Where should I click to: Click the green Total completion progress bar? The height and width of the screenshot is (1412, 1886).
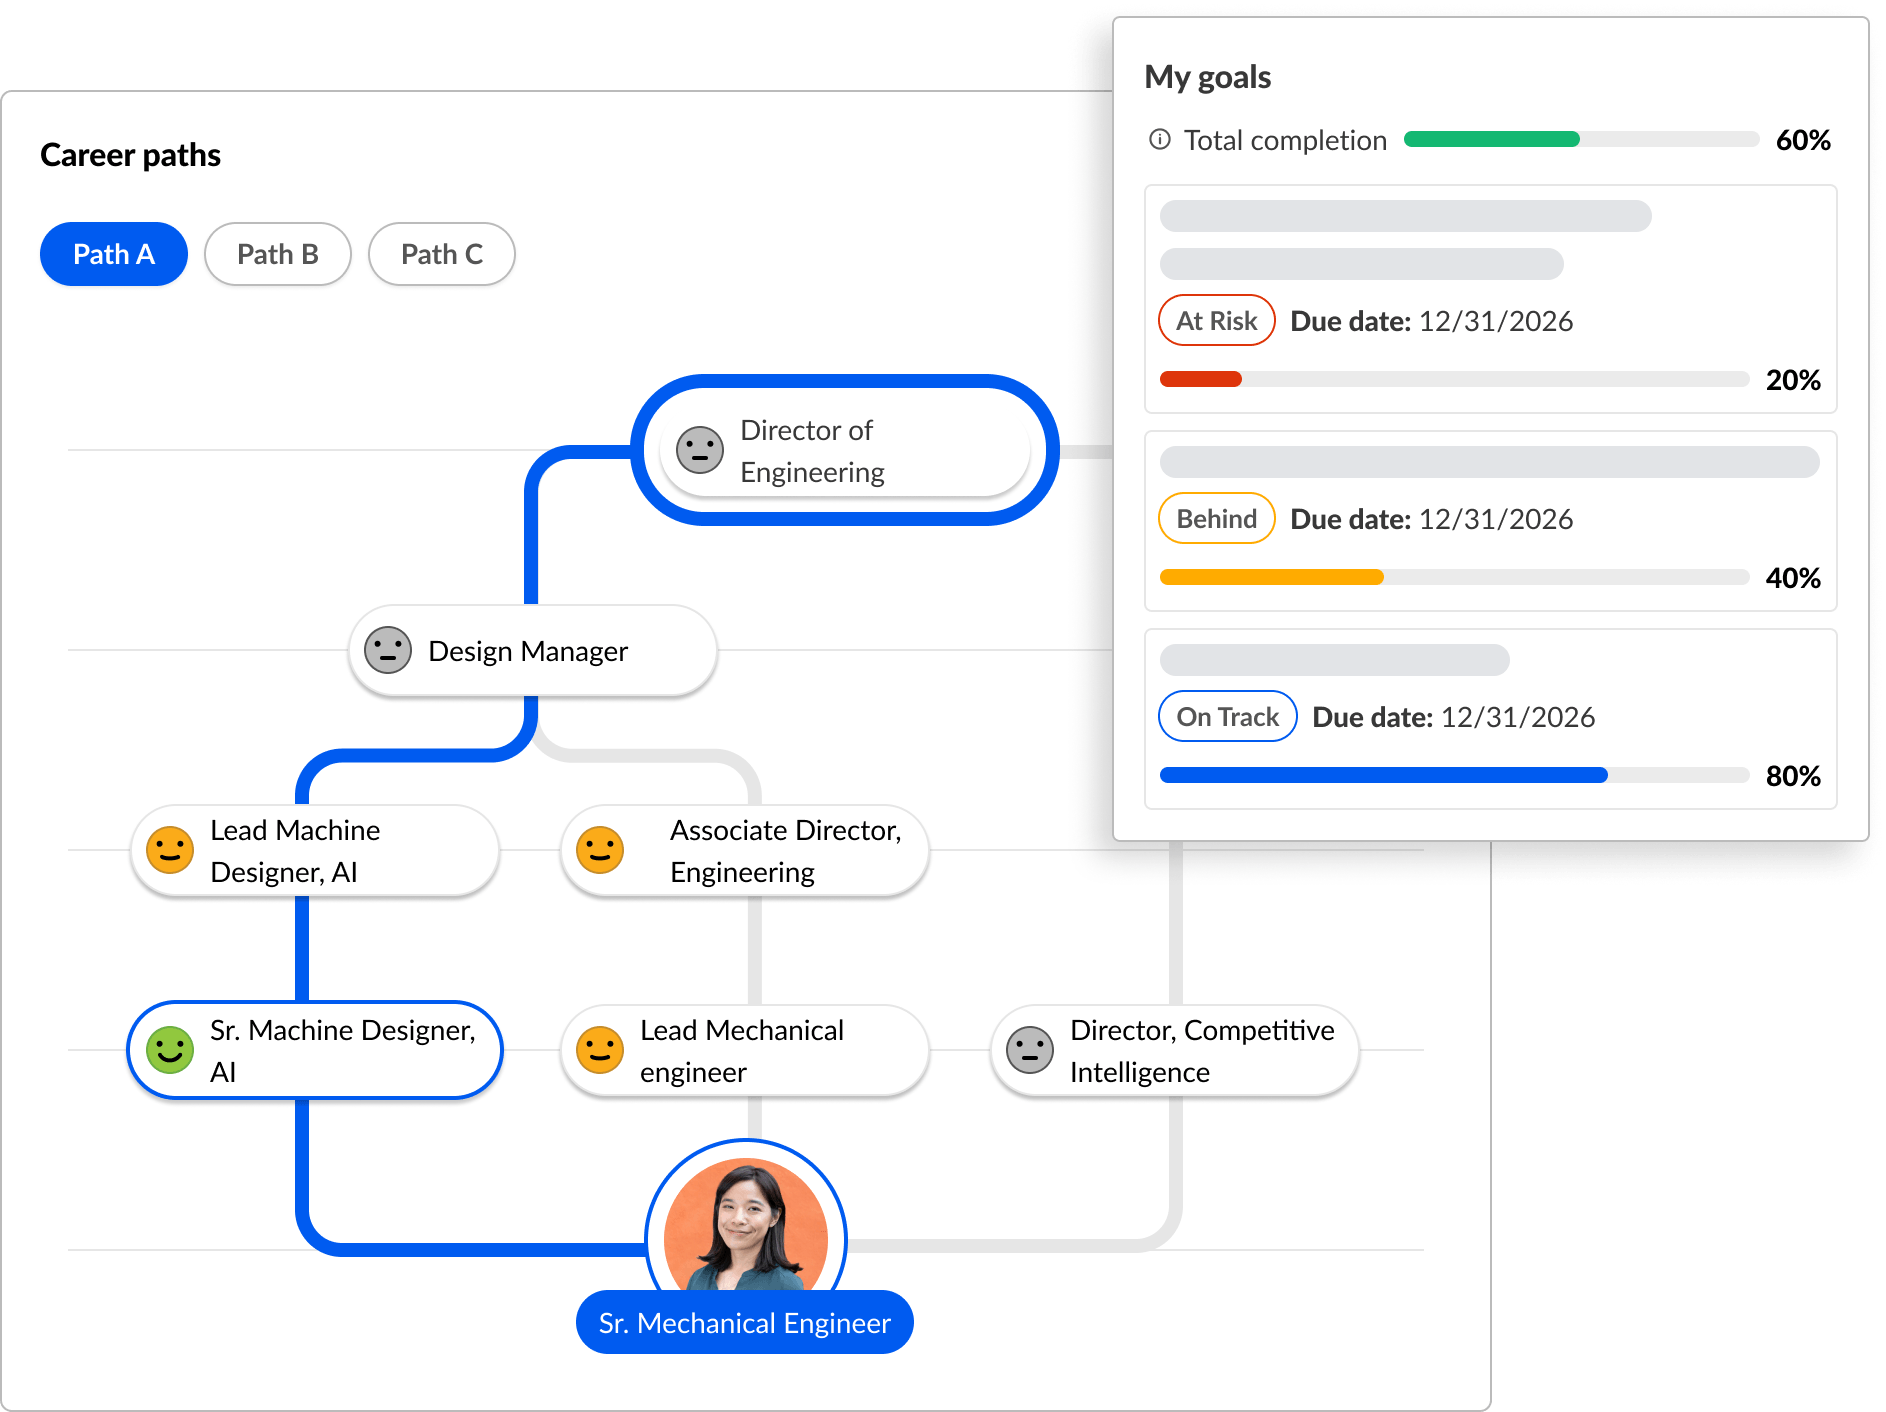click(x=1581, y=139)
